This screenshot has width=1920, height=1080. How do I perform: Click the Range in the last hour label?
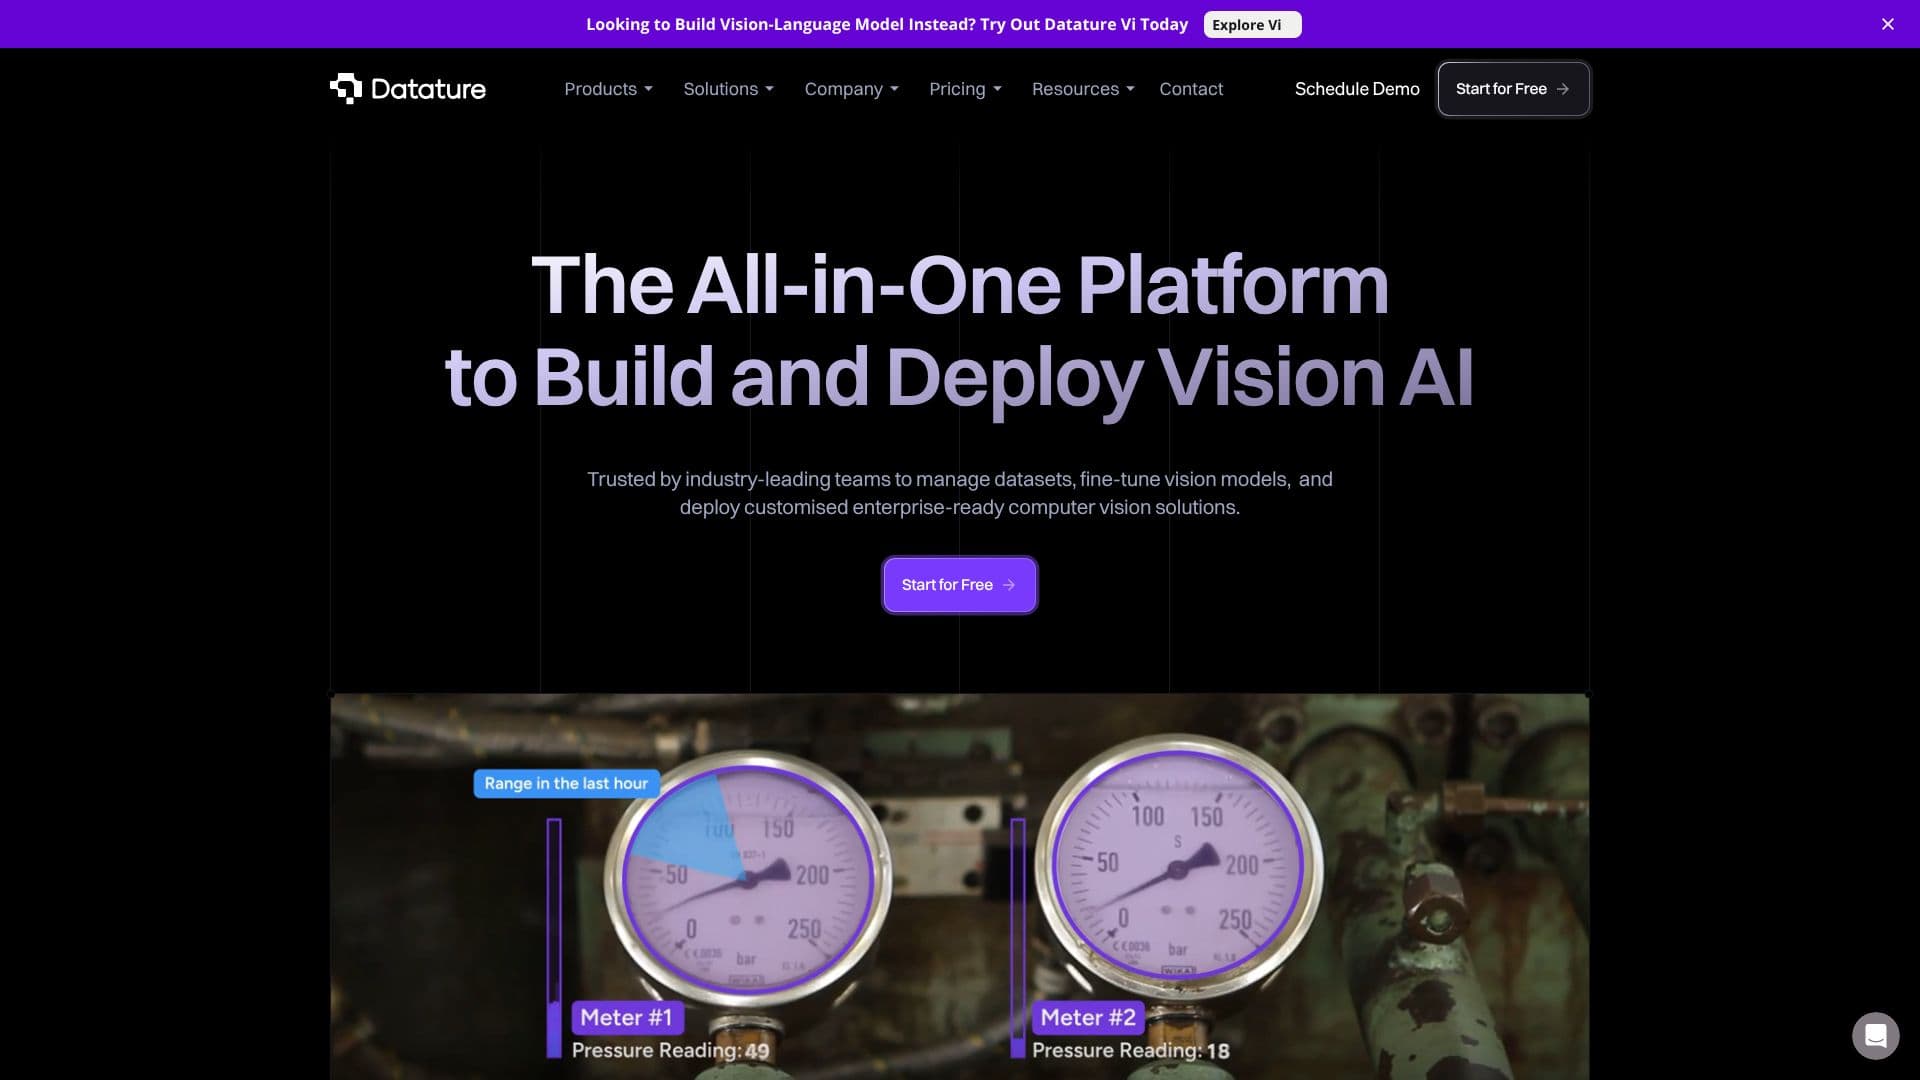566,783
